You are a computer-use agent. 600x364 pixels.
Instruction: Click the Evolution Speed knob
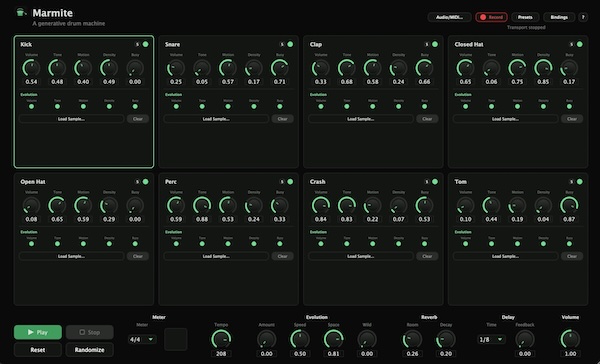(300, 339)
